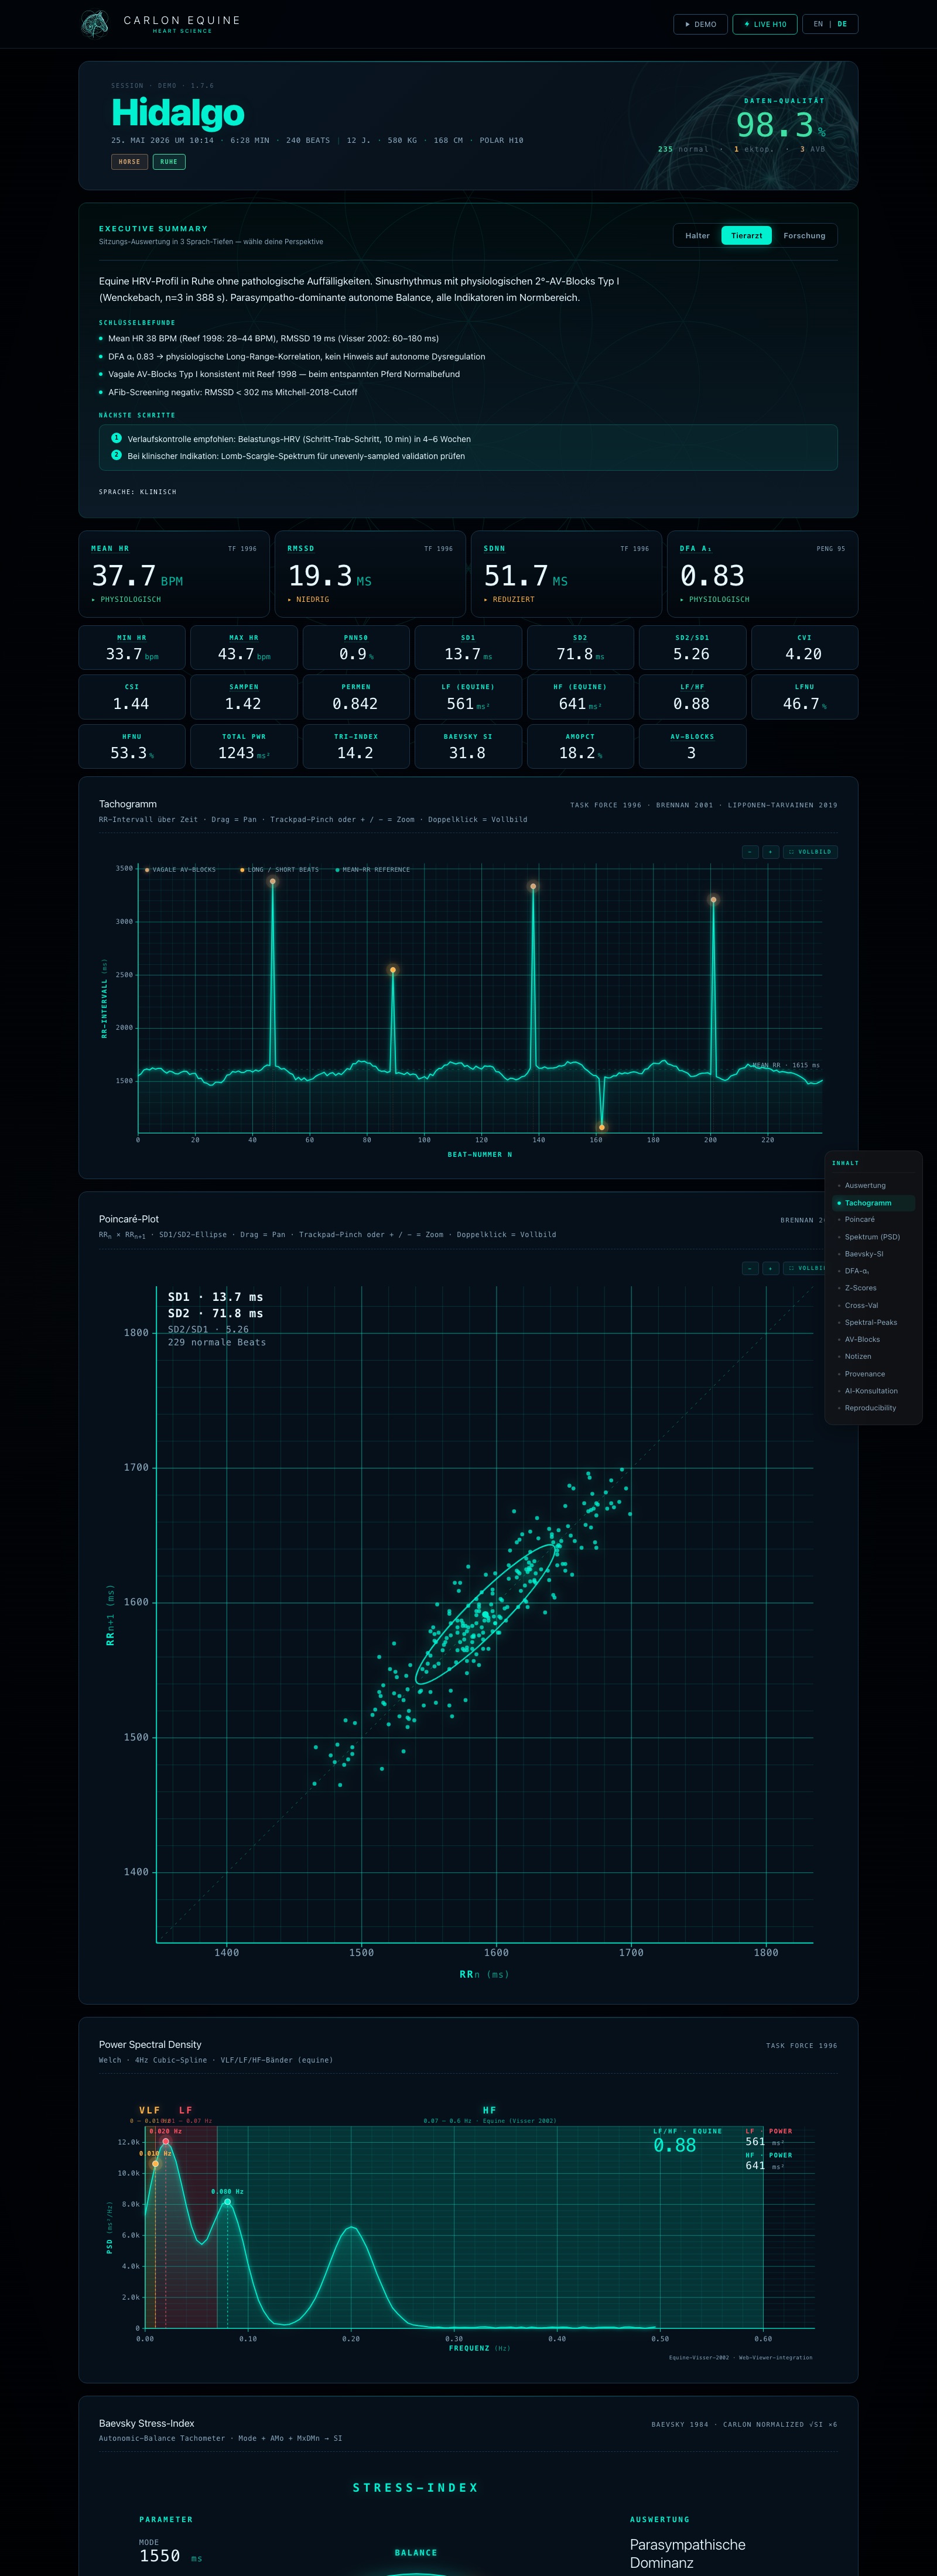This screenshot has height=2576, width=937.
Task: Zoom in the Tachogramm with plus button
Action: pyautogui.click(x=770, y=852)
